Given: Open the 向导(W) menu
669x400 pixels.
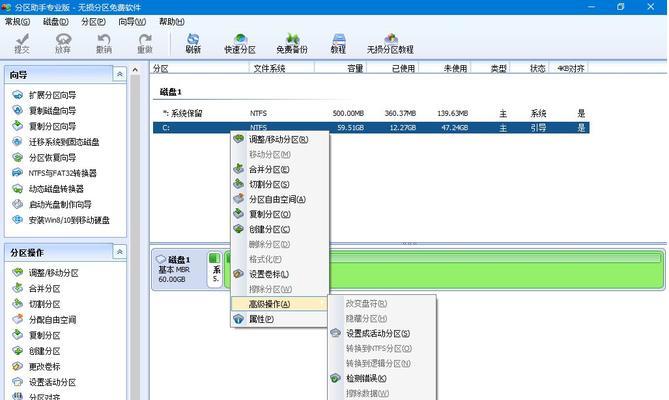Looking at the screenshot, I should click(132, 21).
